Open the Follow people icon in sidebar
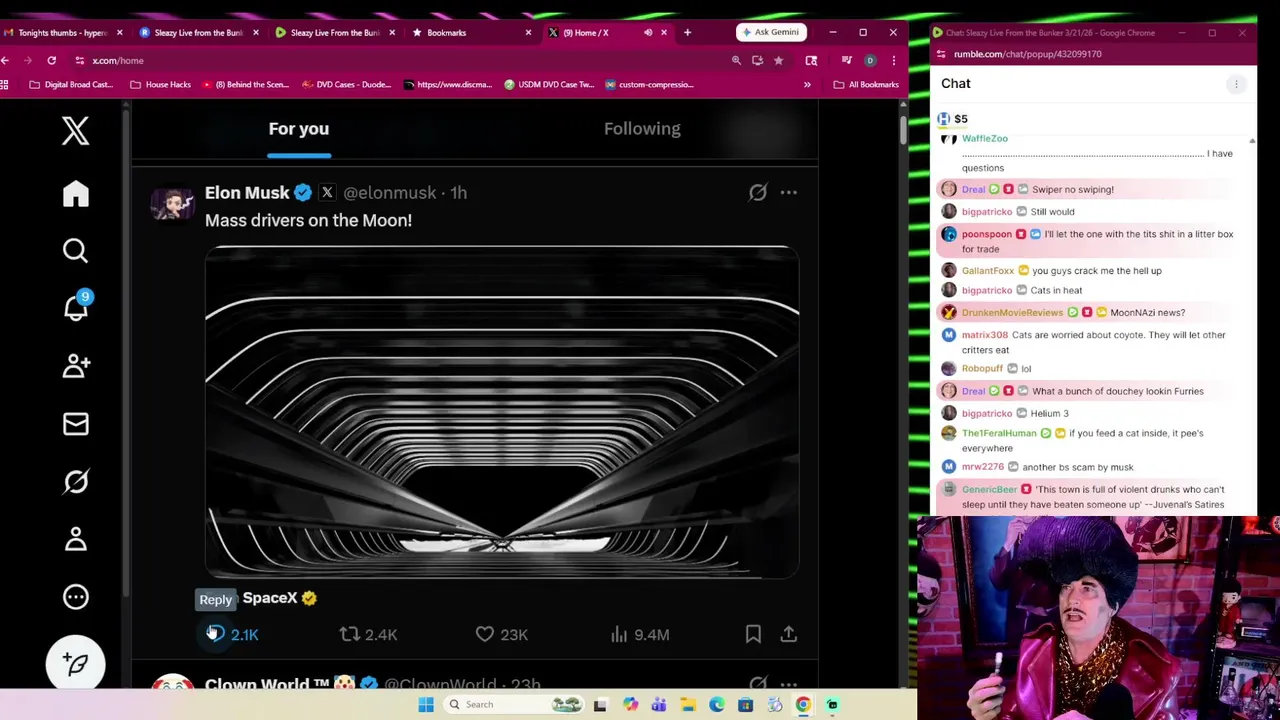The width and height of the screenshot is (1280, 720). (76, 366)
